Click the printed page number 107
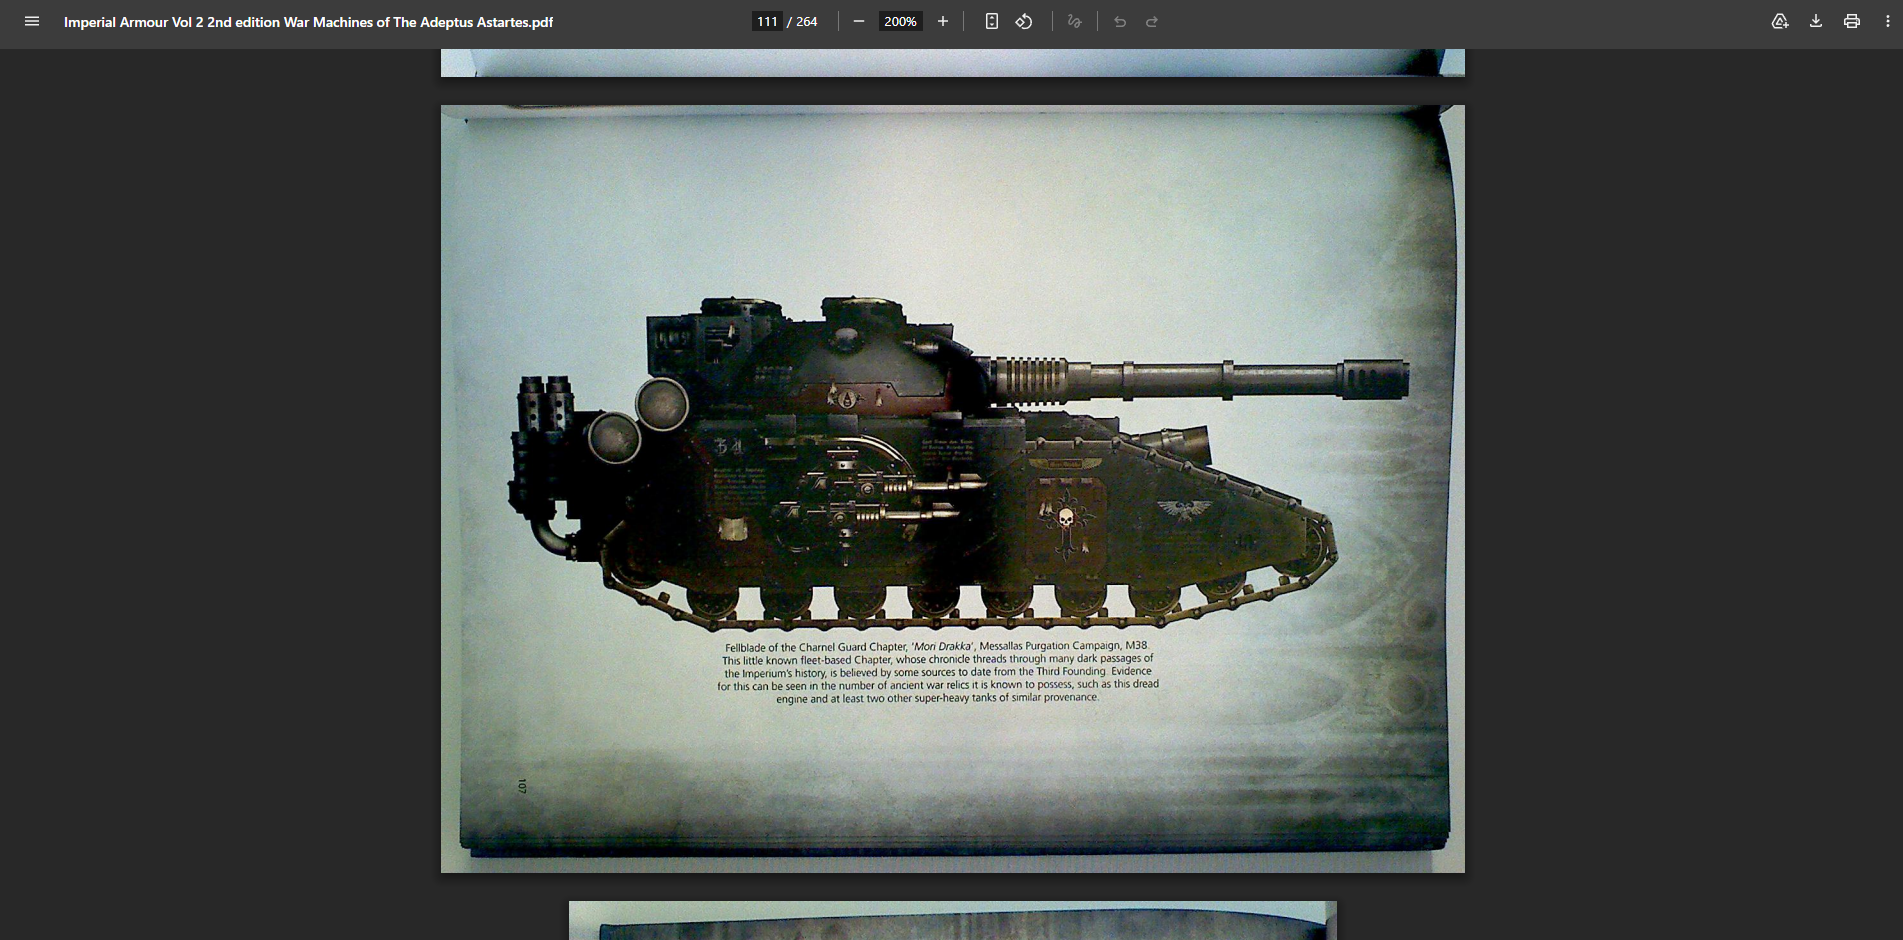Viewport: 1903px width, 940px height. point(522,786)
